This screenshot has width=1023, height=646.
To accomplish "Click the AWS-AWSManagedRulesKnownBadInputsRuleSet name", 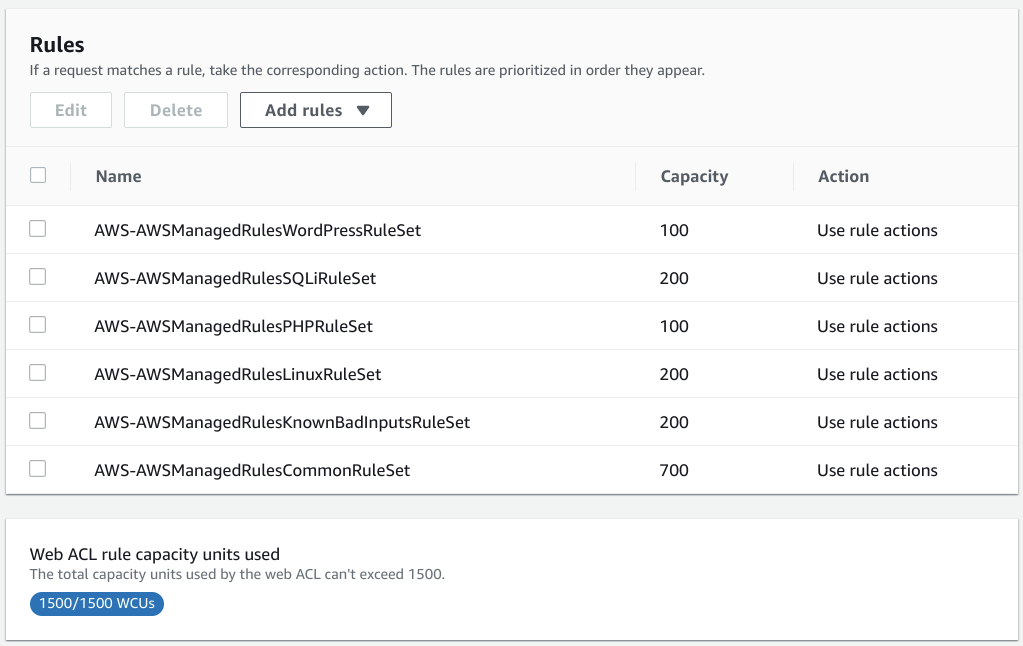I will (x=282, y=422).
